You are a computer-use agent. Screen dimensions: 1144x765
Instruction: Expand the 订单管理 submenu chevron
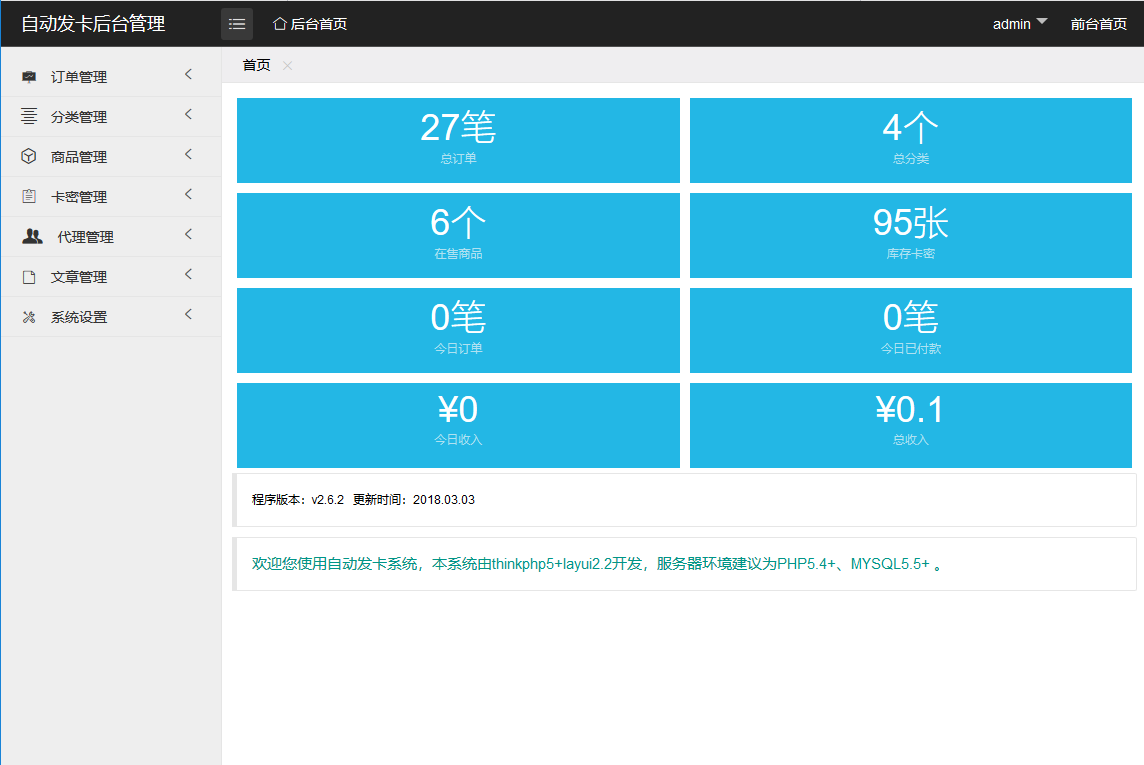pos(188,75)
